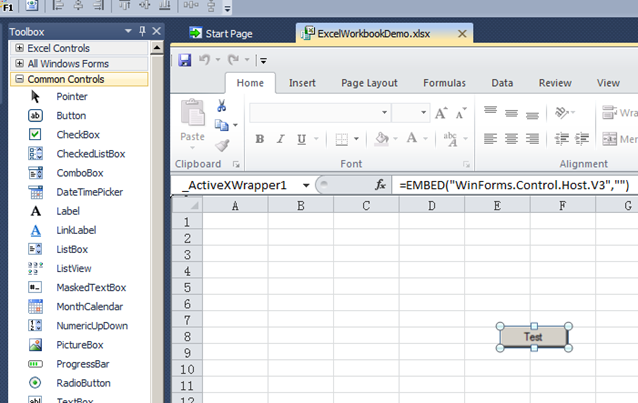Expand the Excel Controls toolbox group

(x=19, y=48)
